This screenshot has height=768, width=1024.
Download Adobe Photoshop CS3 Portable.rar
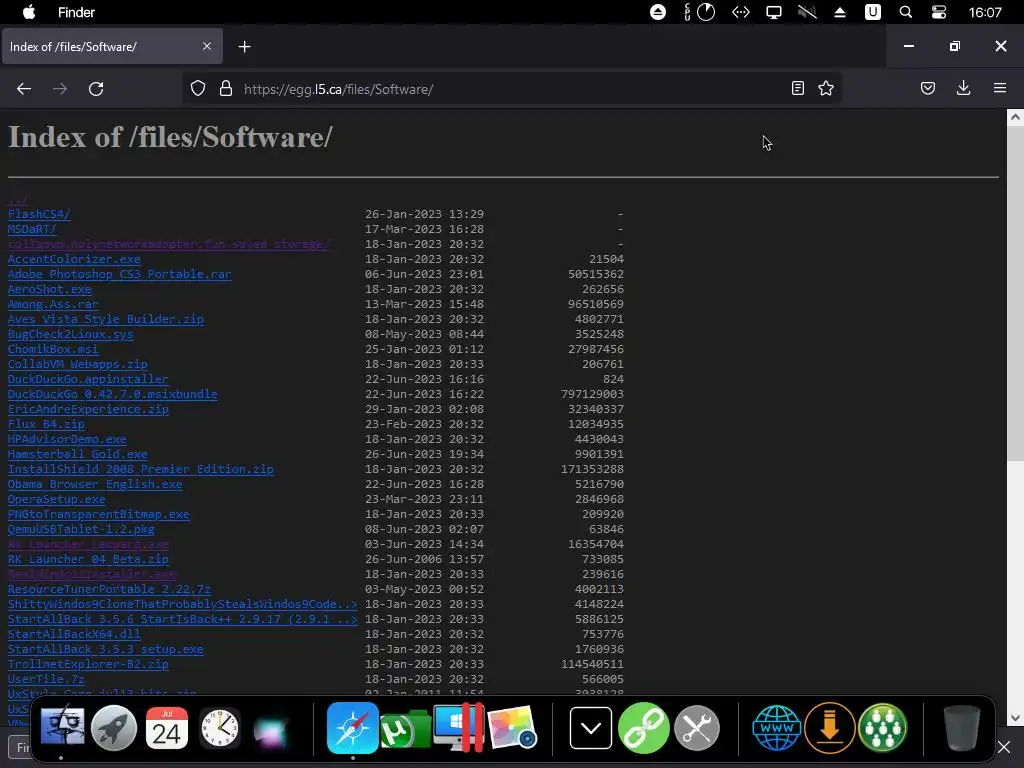pyautogui.click(x=120, y=274)
